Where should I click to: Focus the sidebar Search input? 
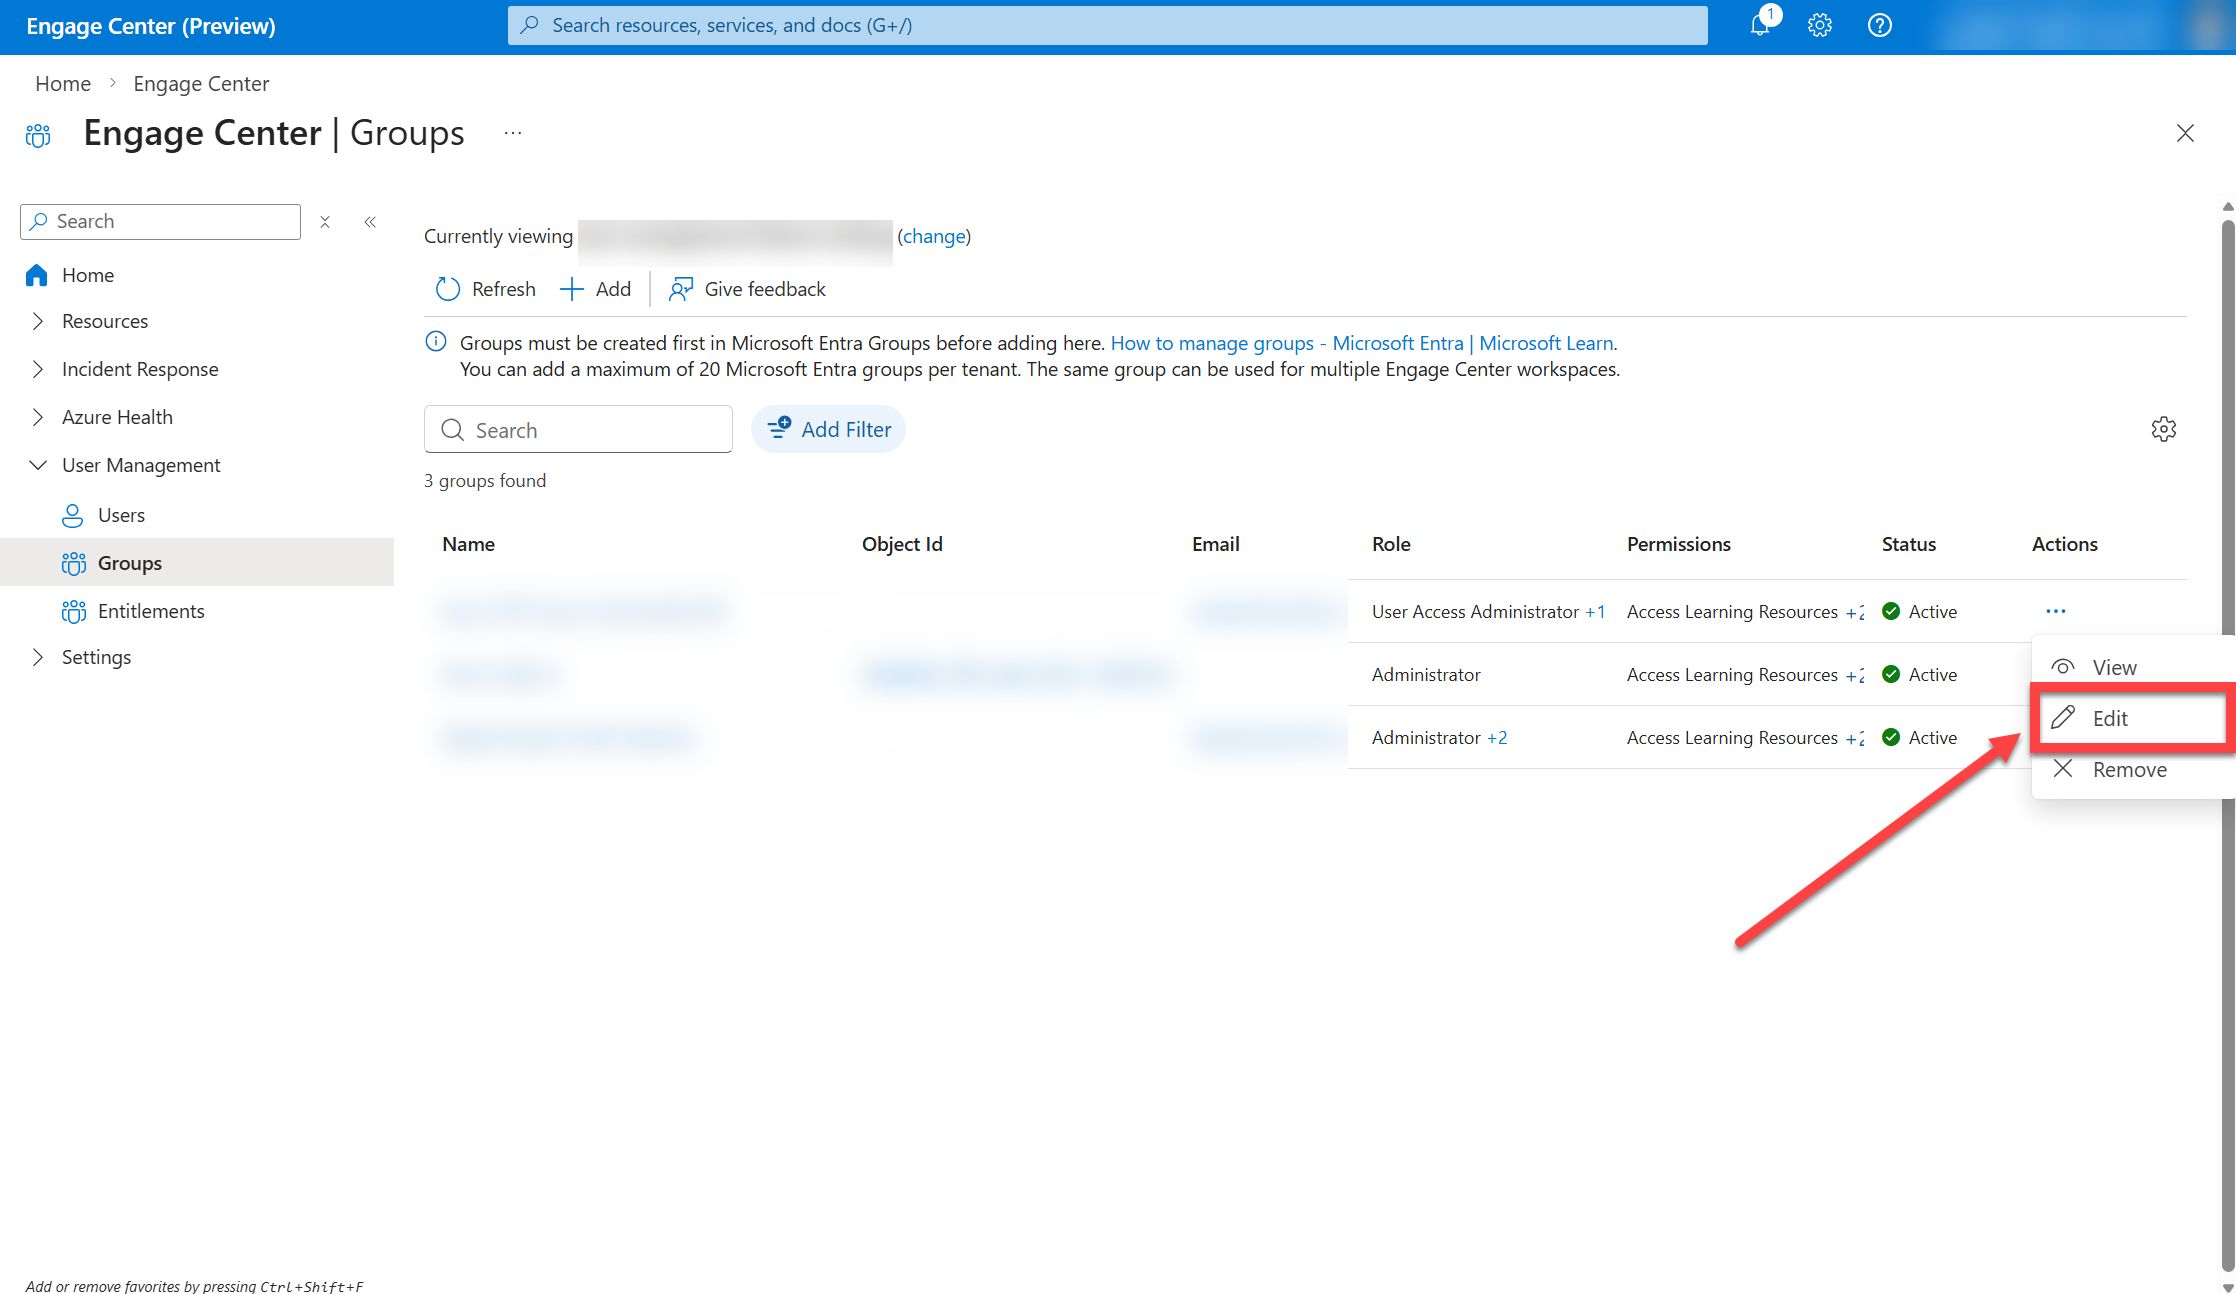point(160,222)
